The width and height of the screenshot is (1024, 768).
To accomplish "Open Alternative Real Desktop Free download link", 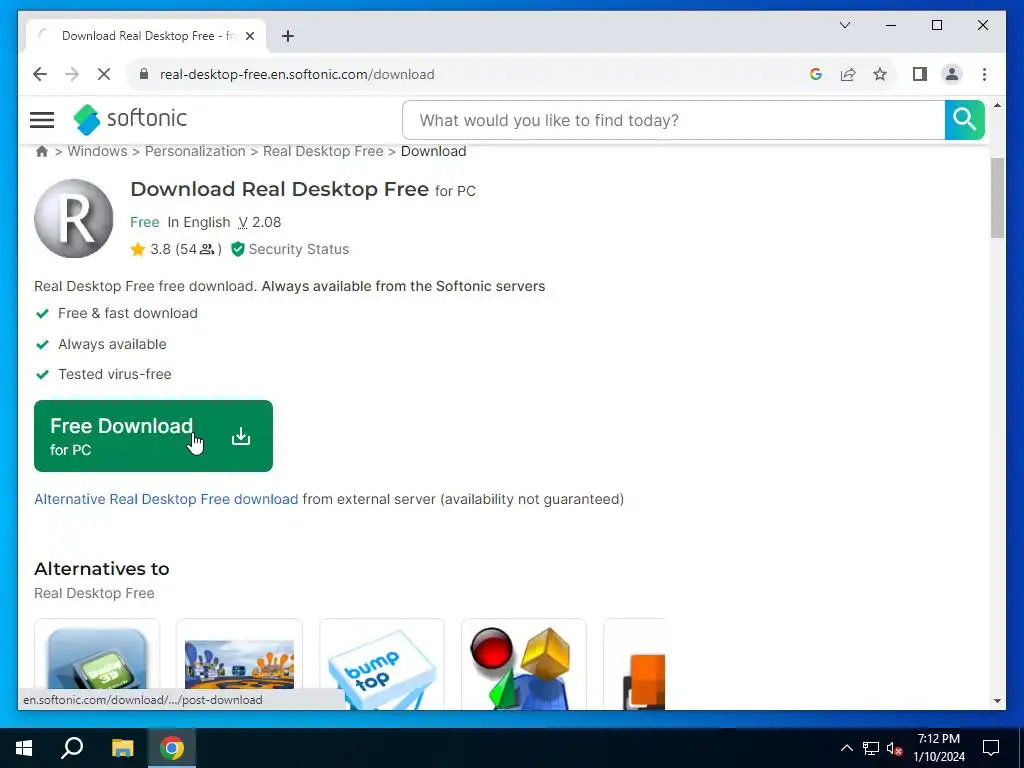I will point(166,499).
